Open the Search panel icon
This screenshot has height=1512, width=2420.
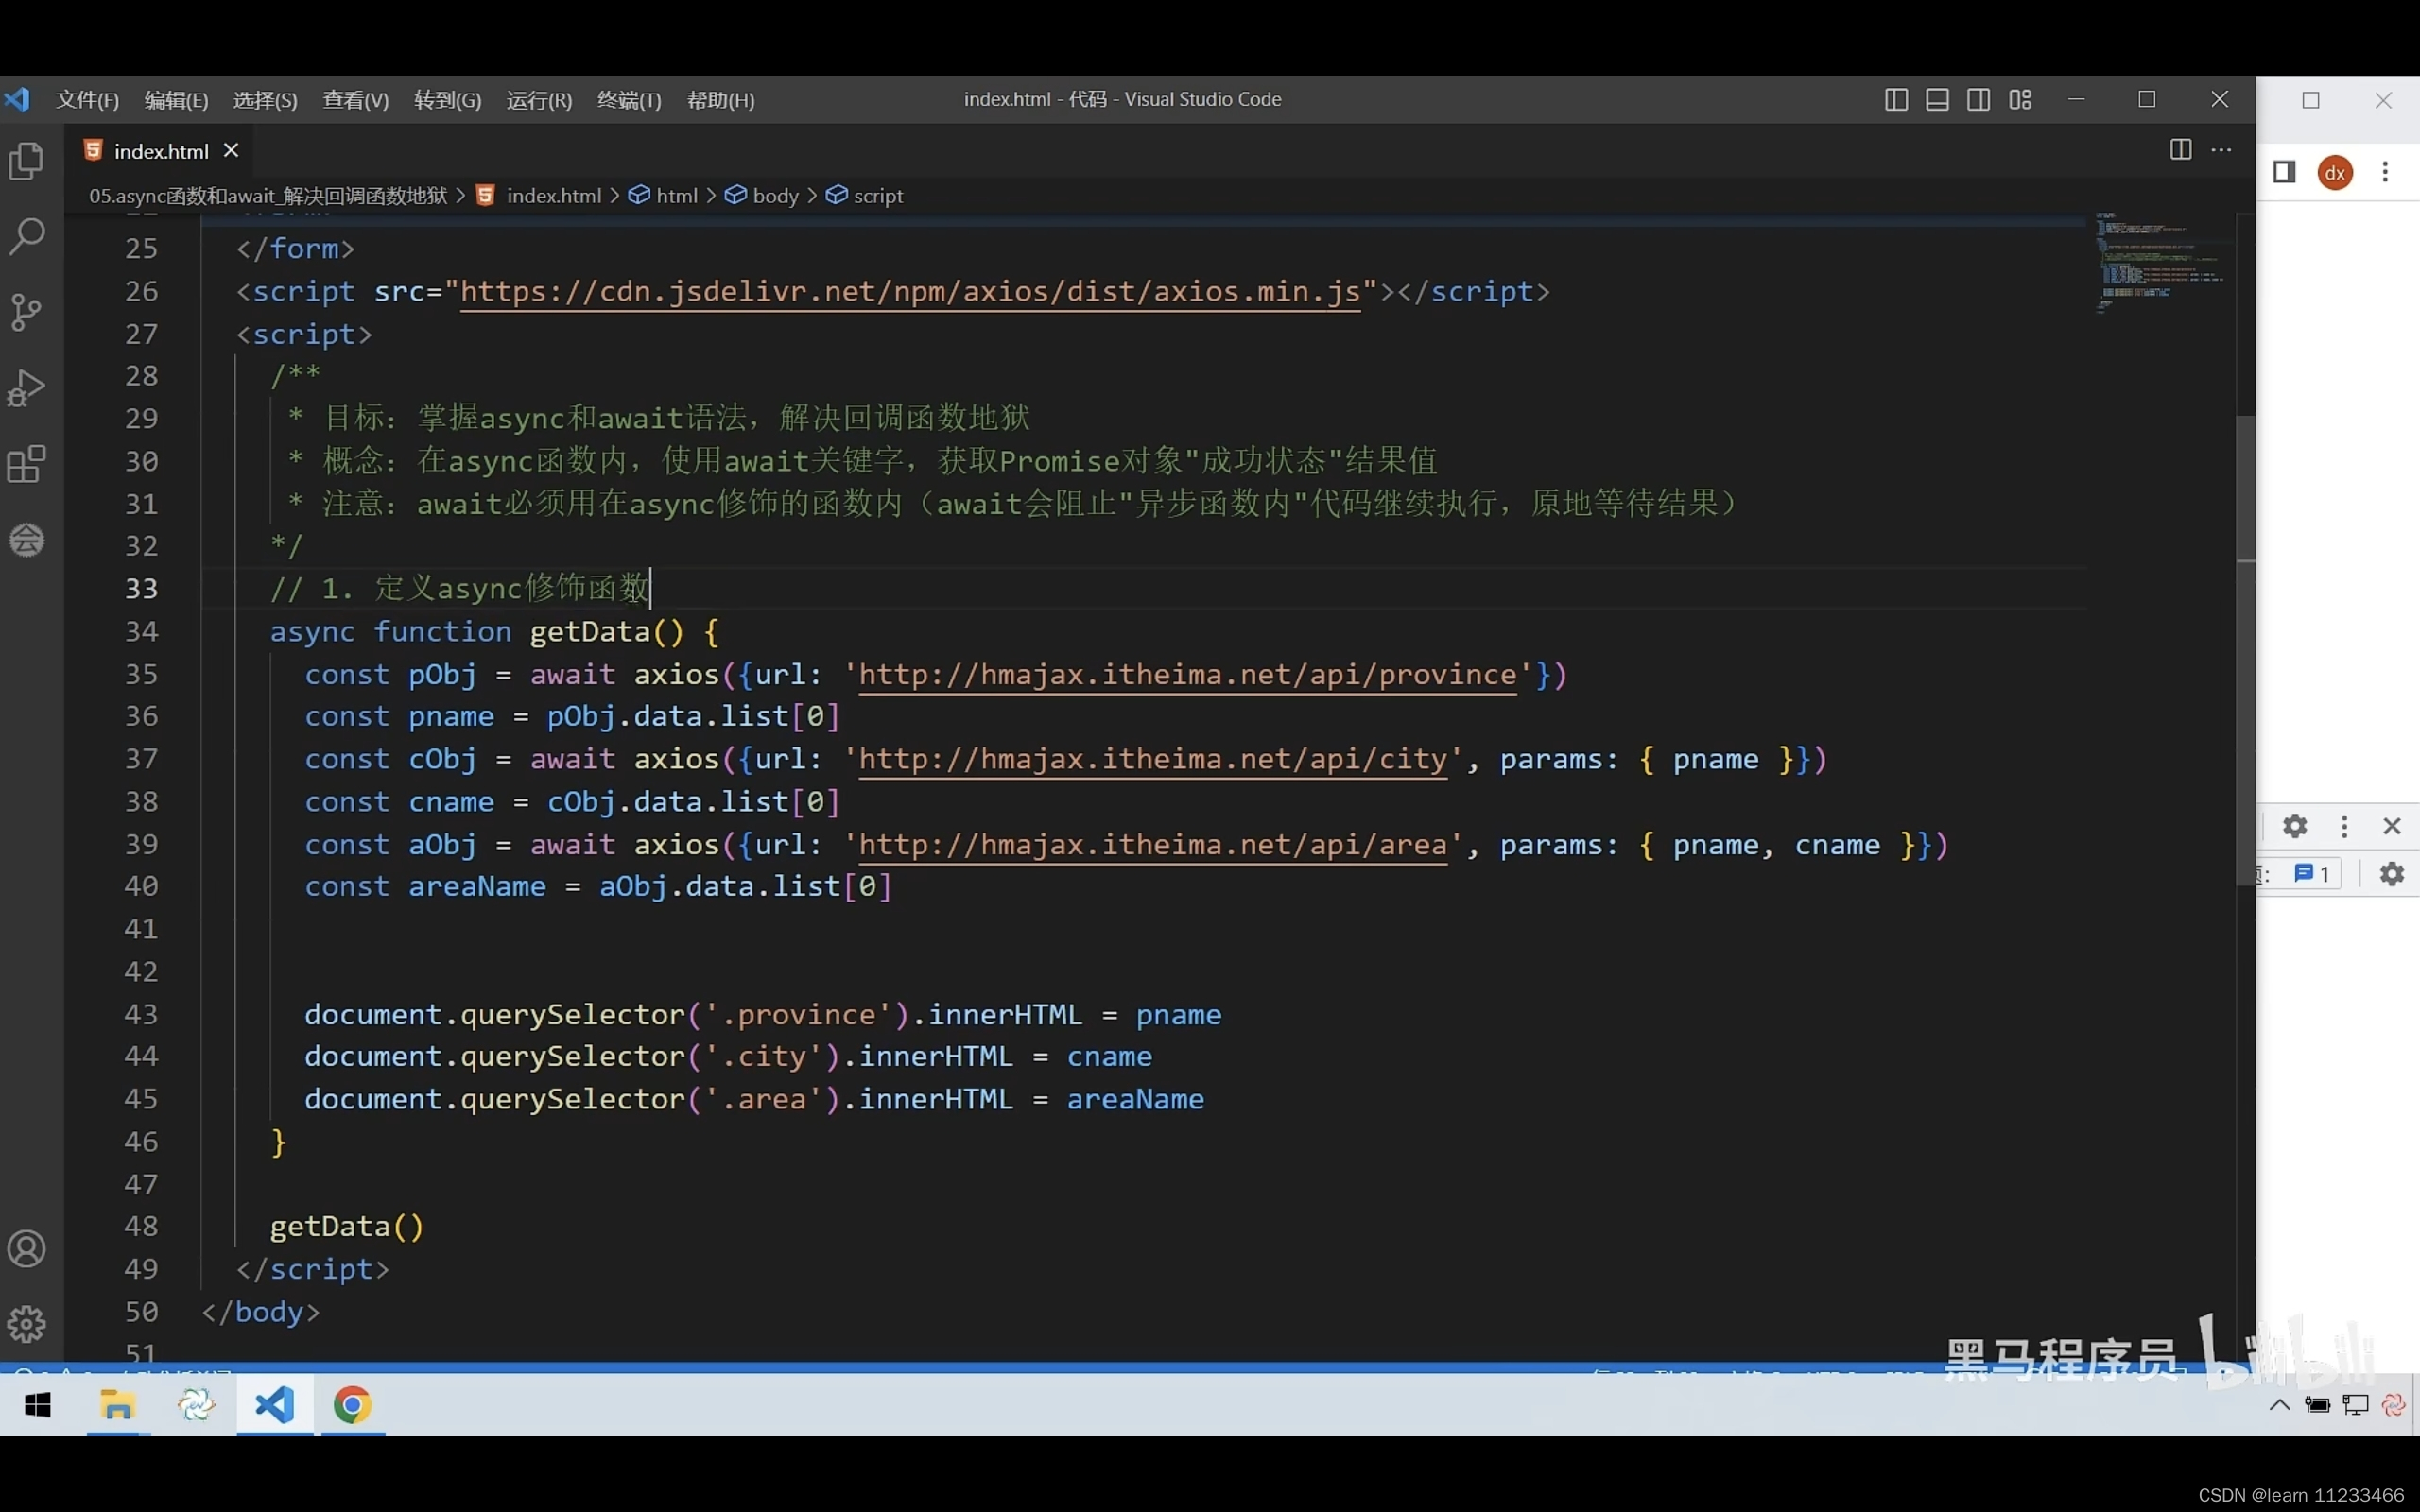[27, 237]
